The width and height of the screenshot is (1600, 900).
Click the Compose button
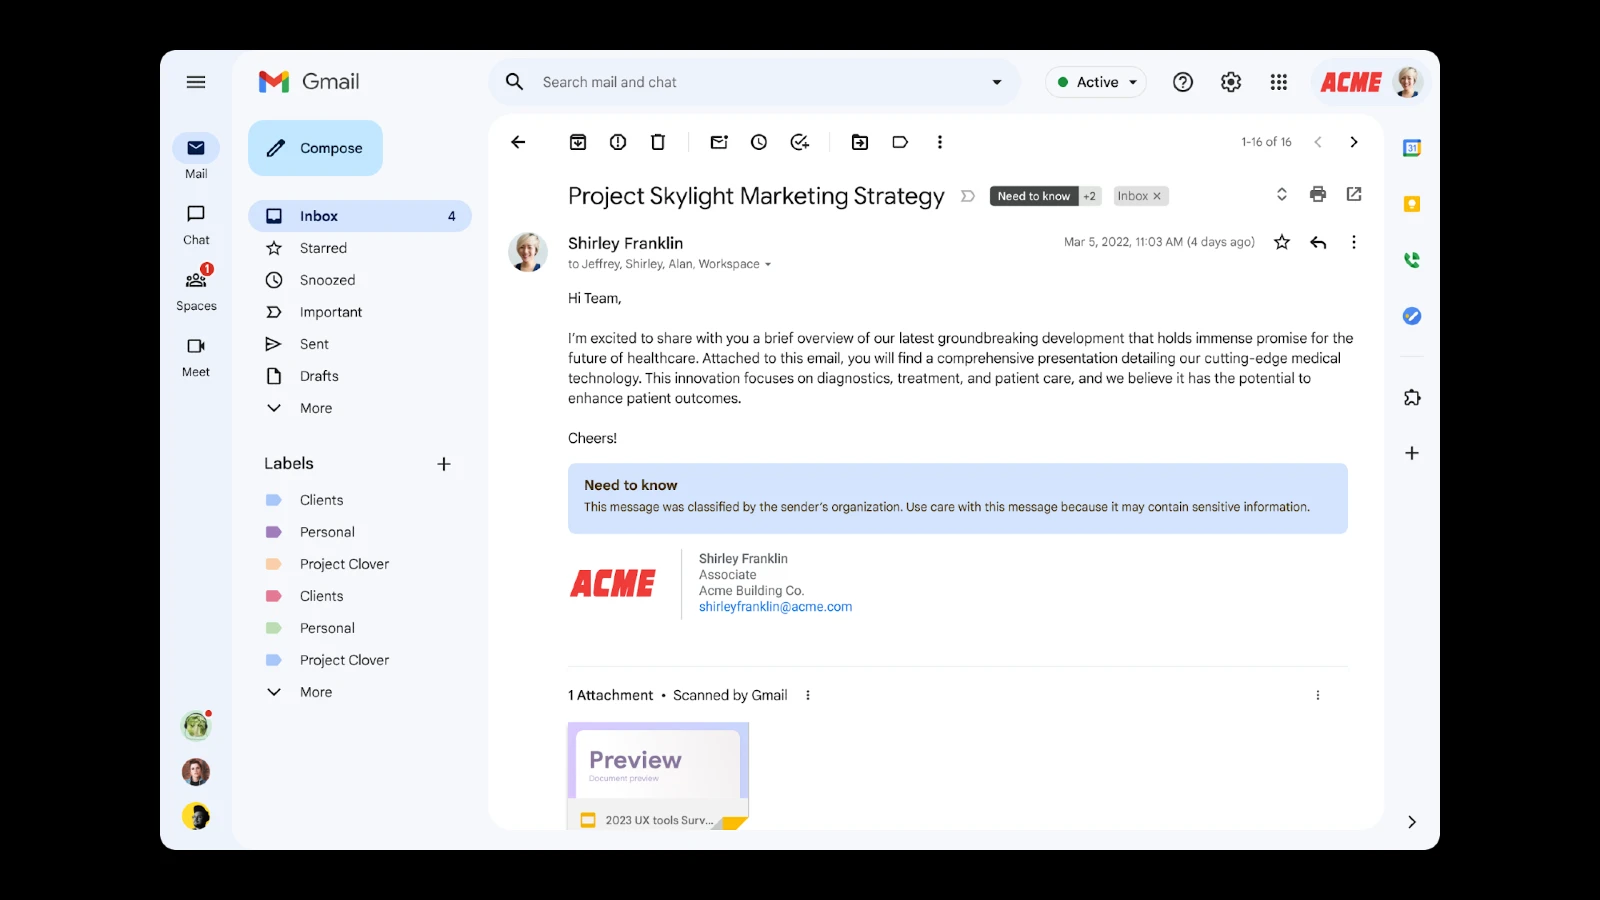[x=315, y=148]
